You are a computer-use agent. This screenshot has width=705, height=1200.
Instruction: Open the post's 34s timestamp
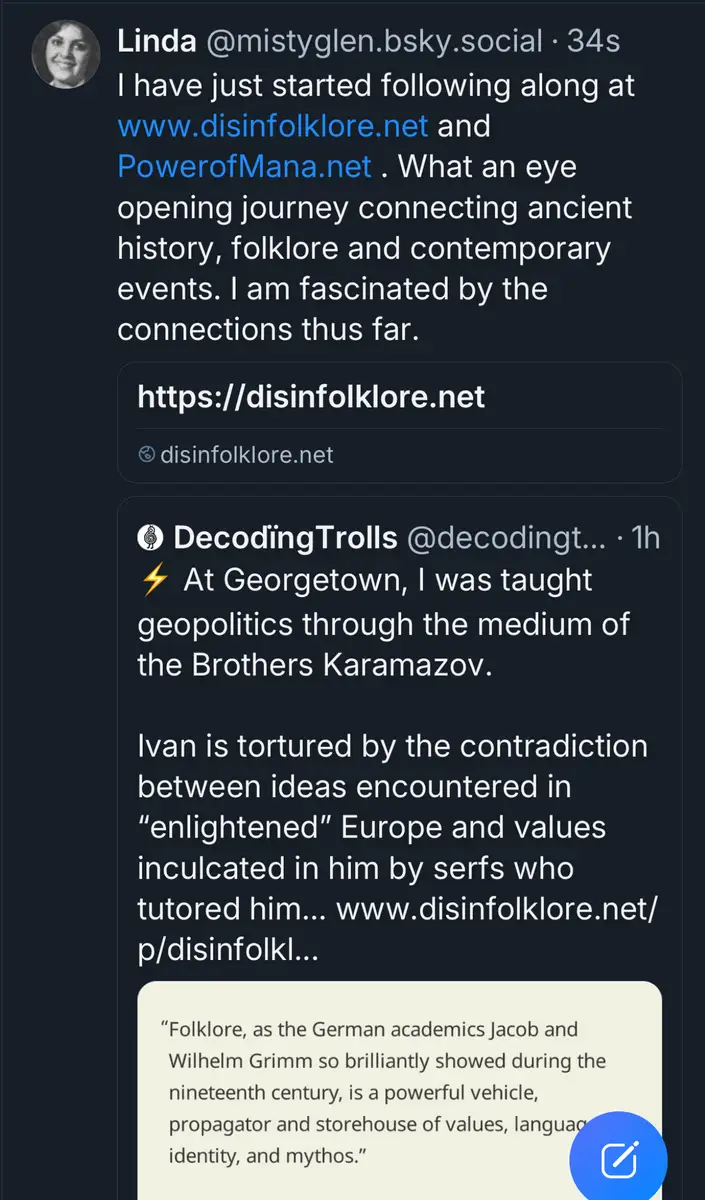coord(594,42)
